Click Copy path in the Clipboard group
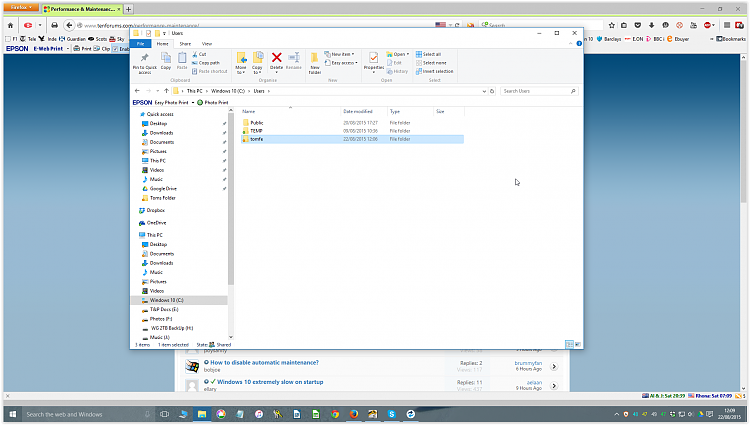 (206, 63)
